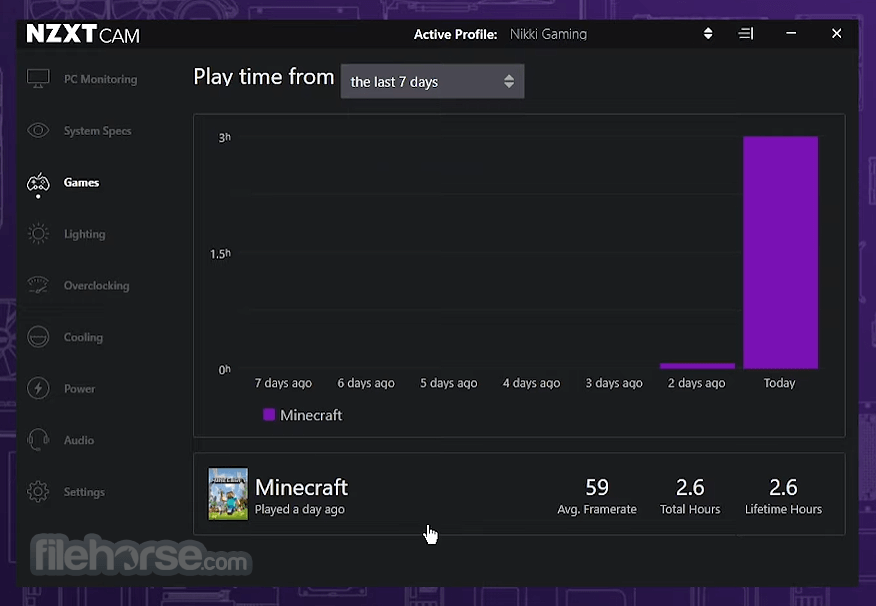Click the Power lightning bolt icon
The image size is (876, 606).
coord(38,388)
